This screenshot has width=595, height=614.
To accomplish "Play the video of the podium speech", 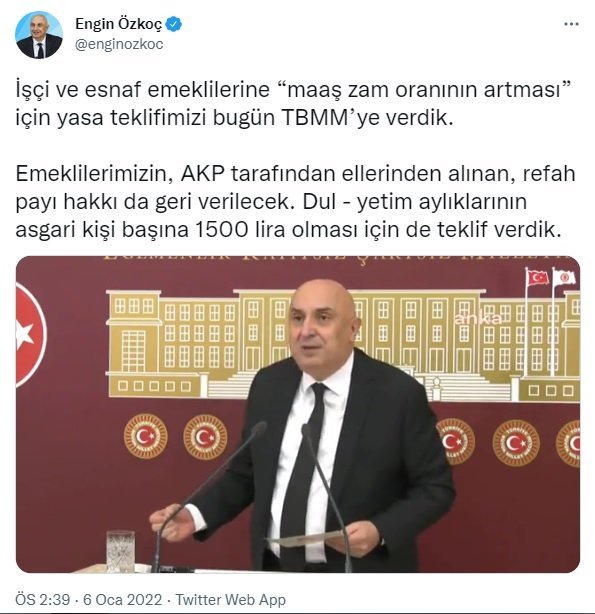I will point(298,414).
